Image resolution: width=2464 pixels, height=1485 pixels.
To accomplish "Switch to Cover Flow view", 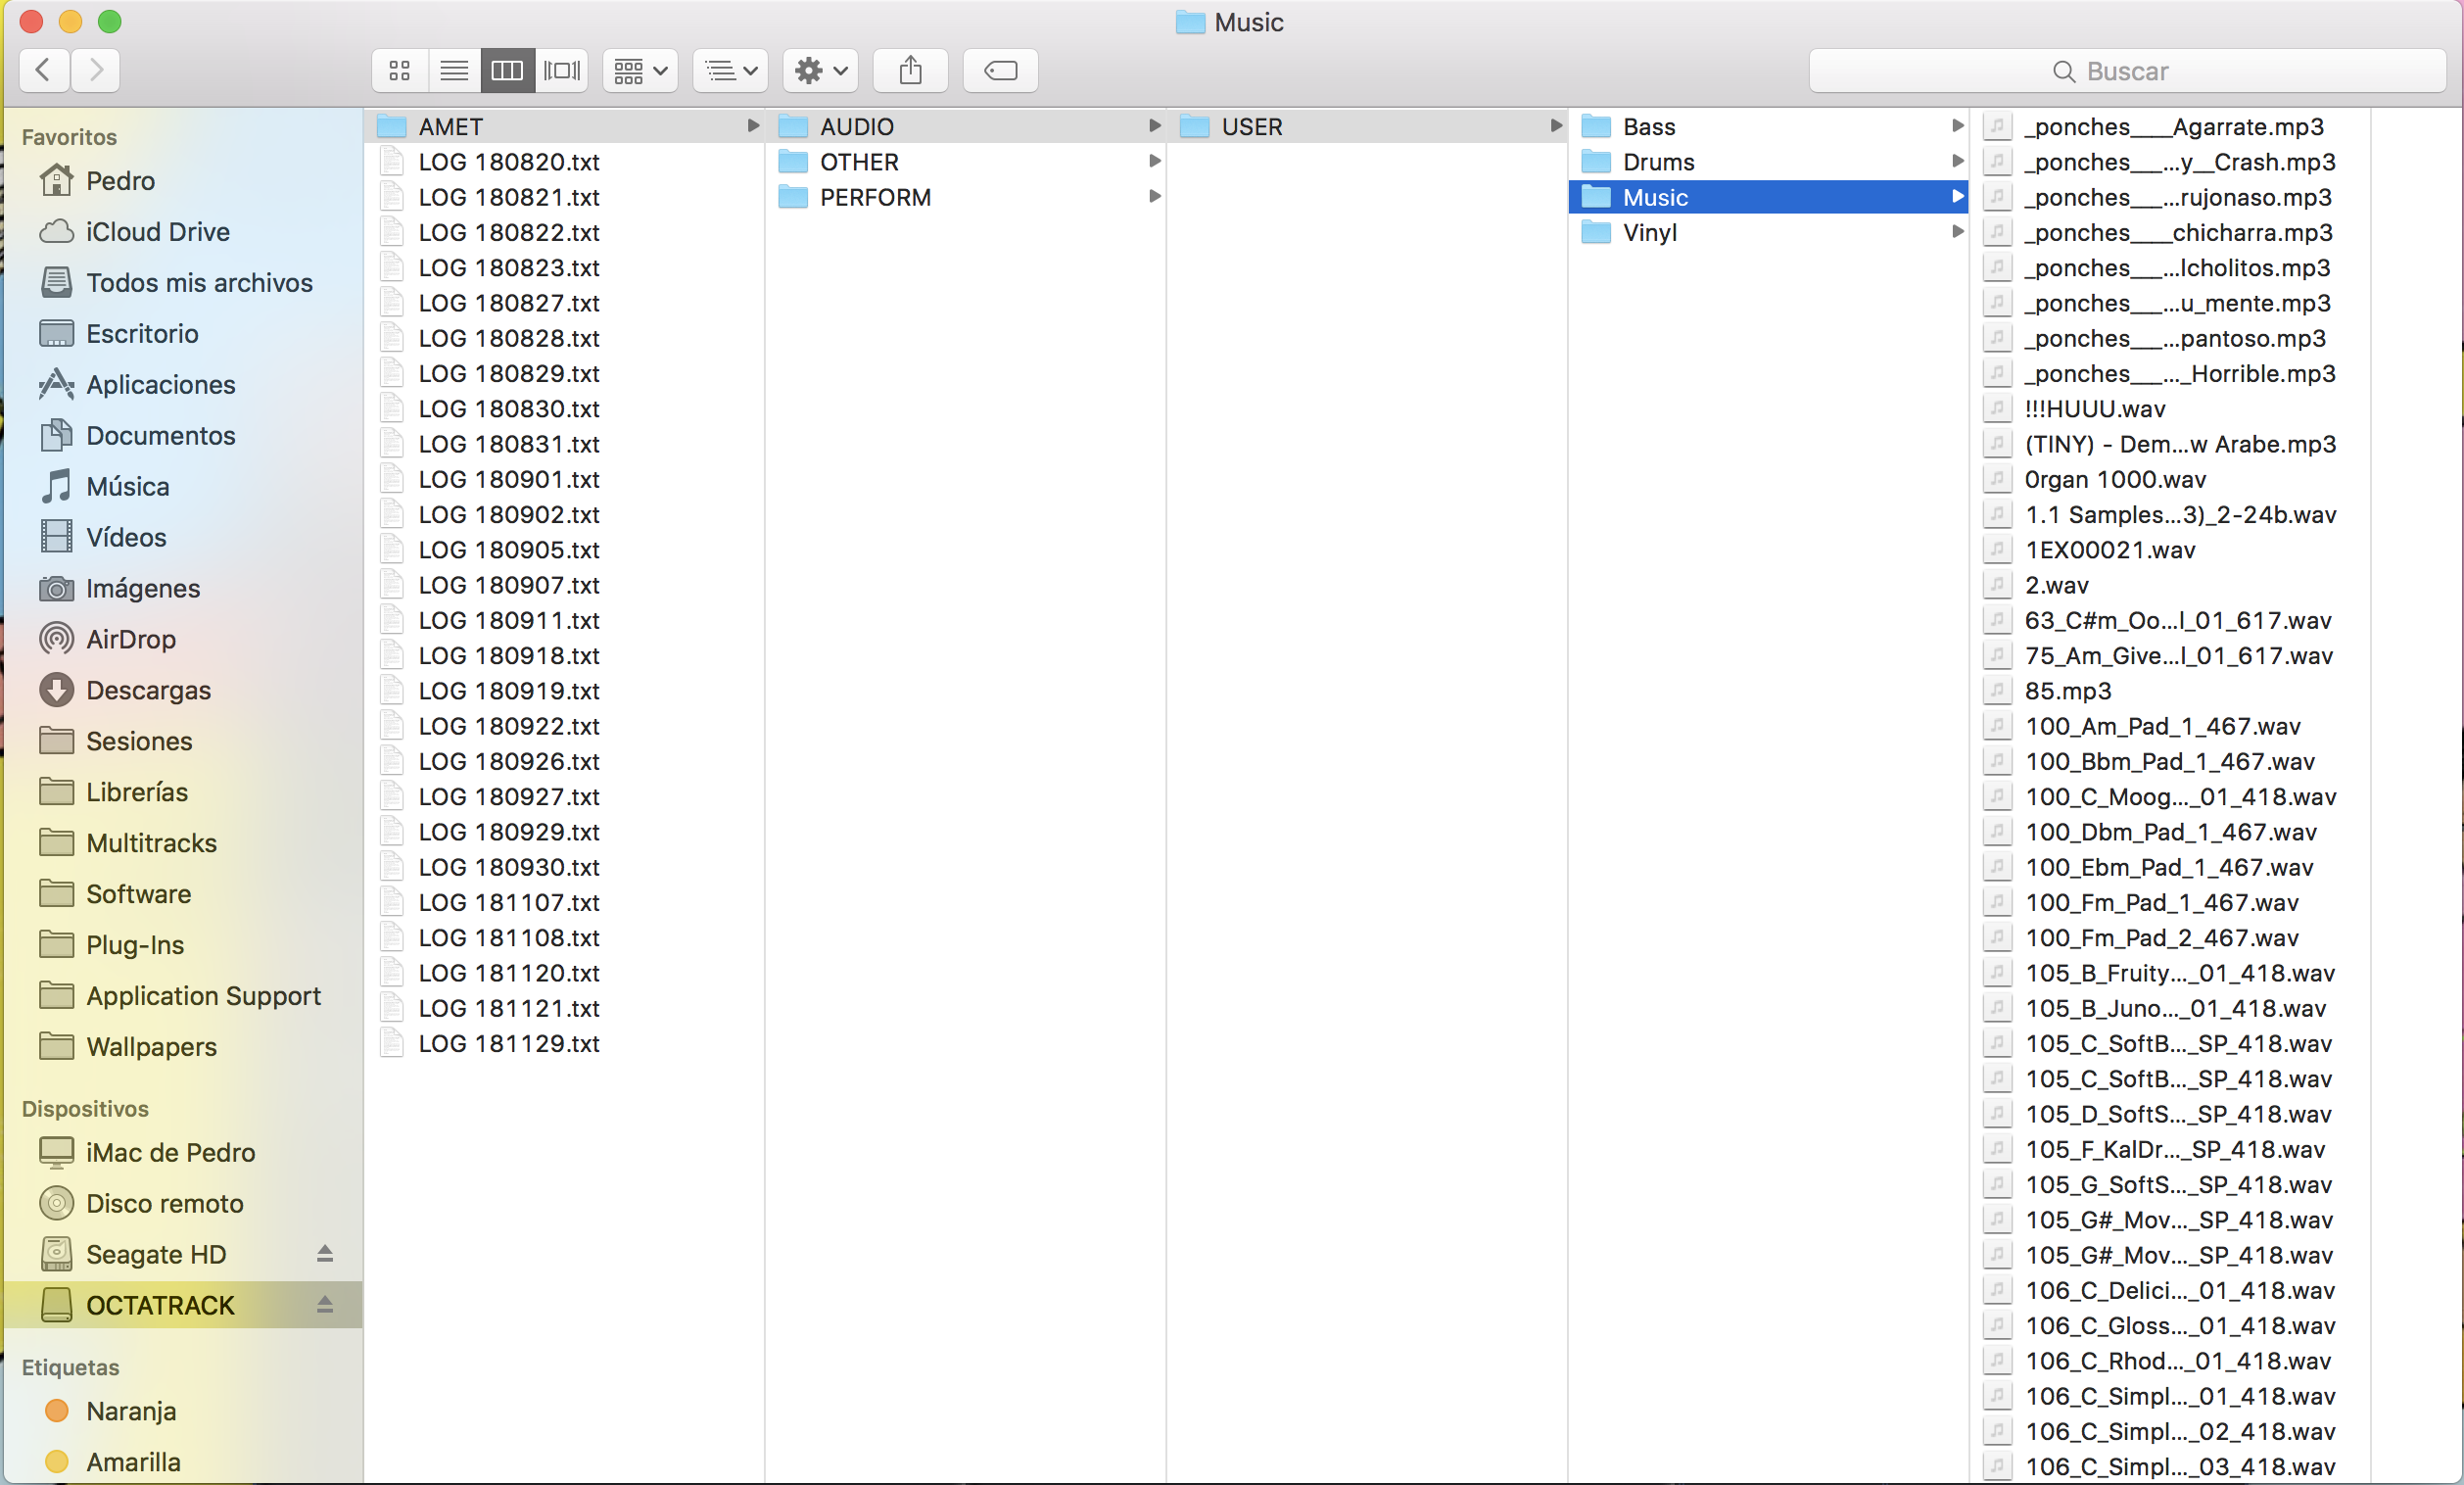I will click(x=562, y=70).
